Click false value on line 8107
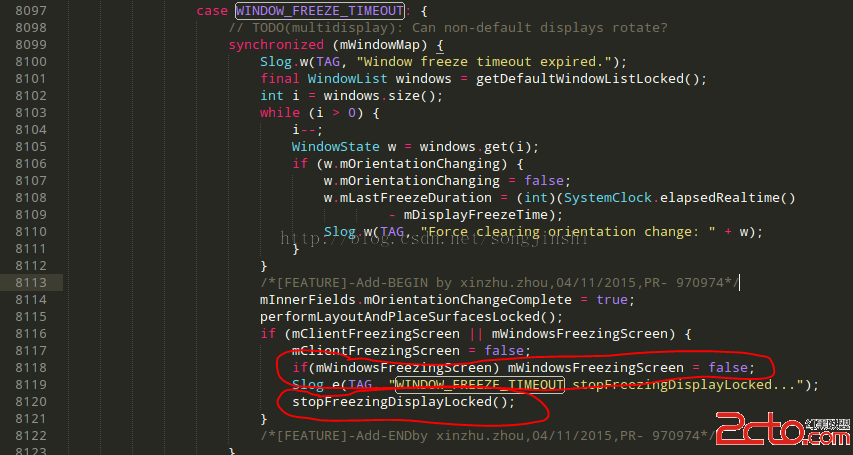The height and width of the screenshot is (455, 853). click(544, 181)
